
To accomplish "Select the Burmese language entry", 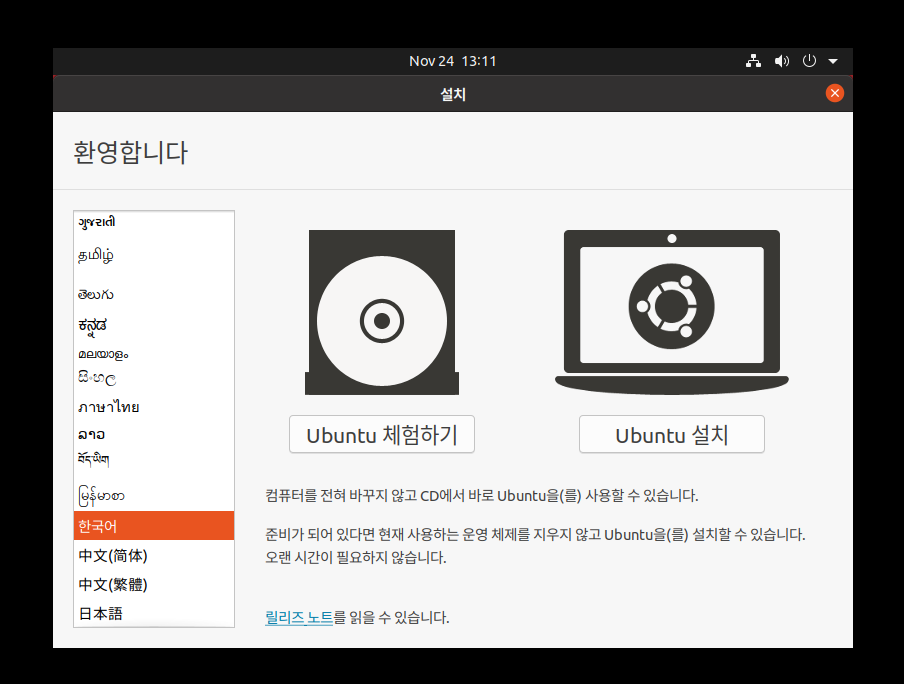I will 154,495.
